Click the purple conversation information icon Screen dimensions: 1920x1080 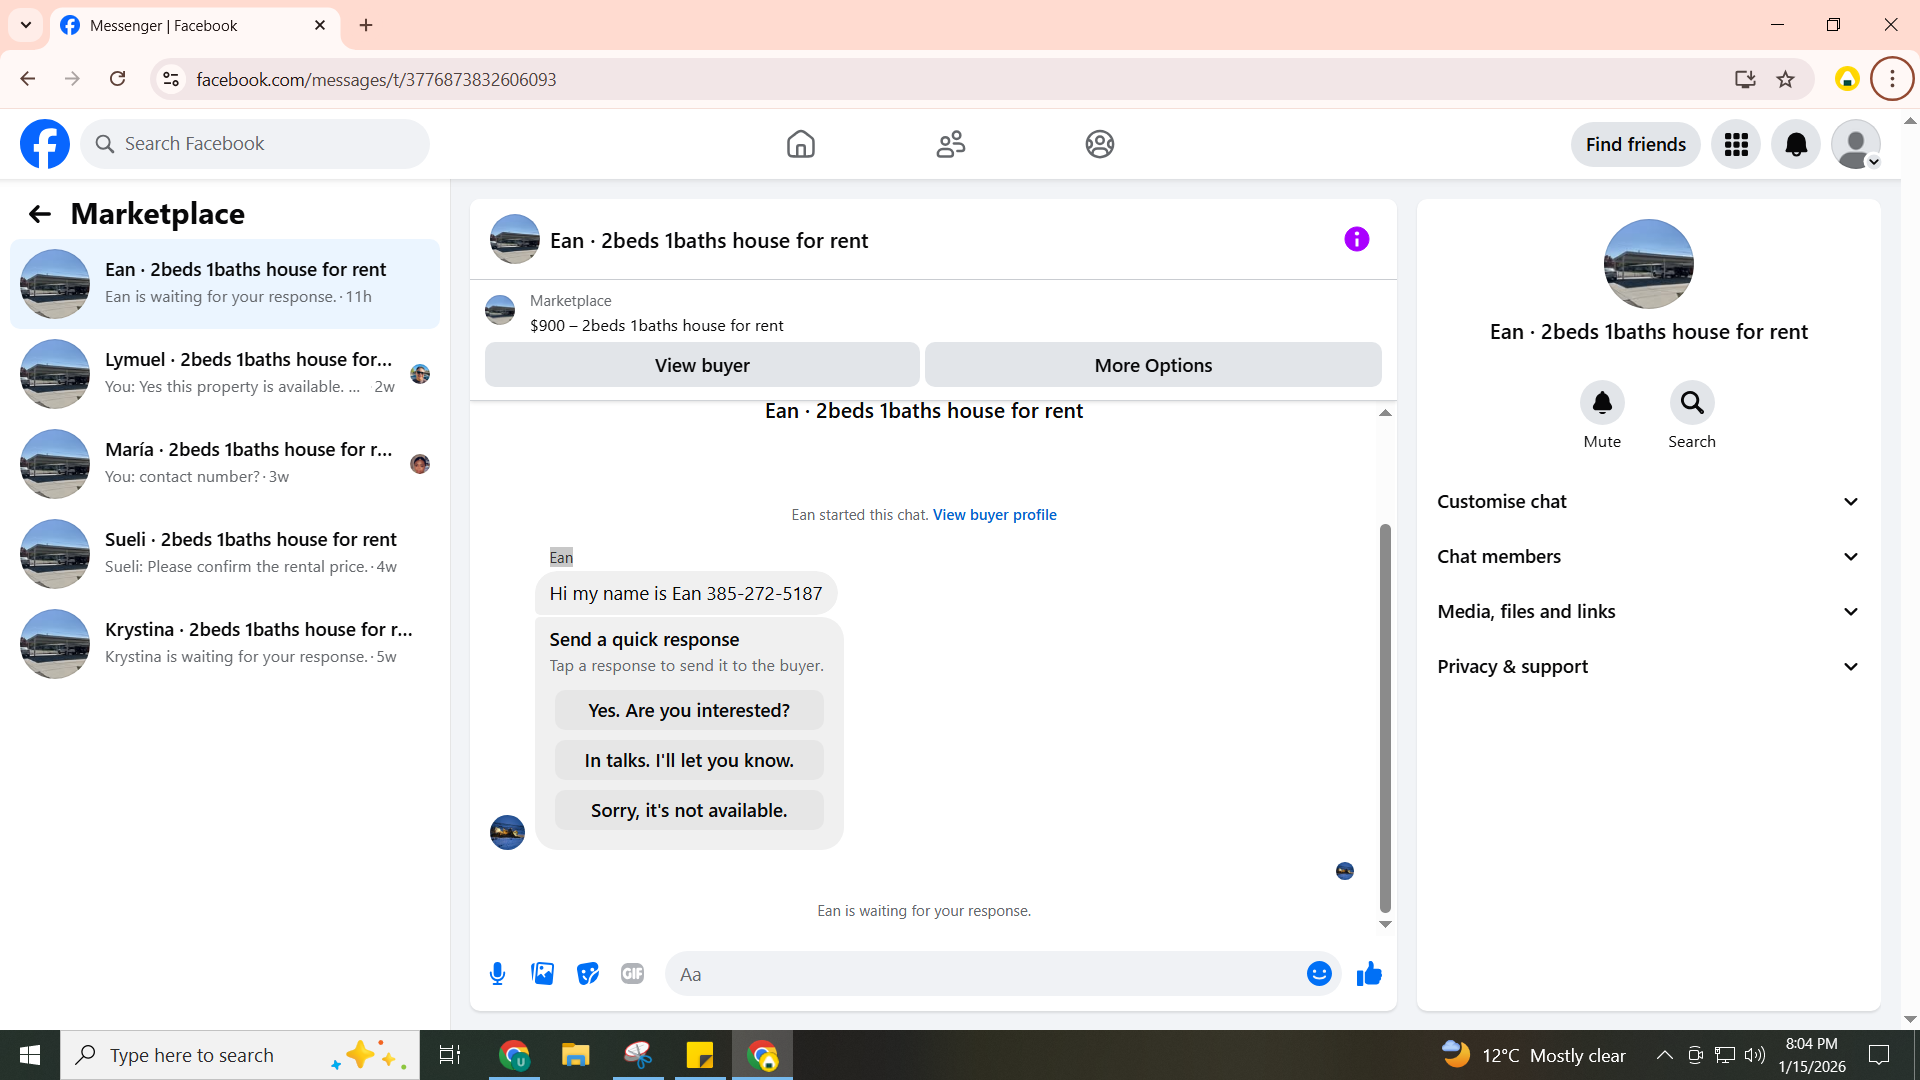pos(1356,239)
